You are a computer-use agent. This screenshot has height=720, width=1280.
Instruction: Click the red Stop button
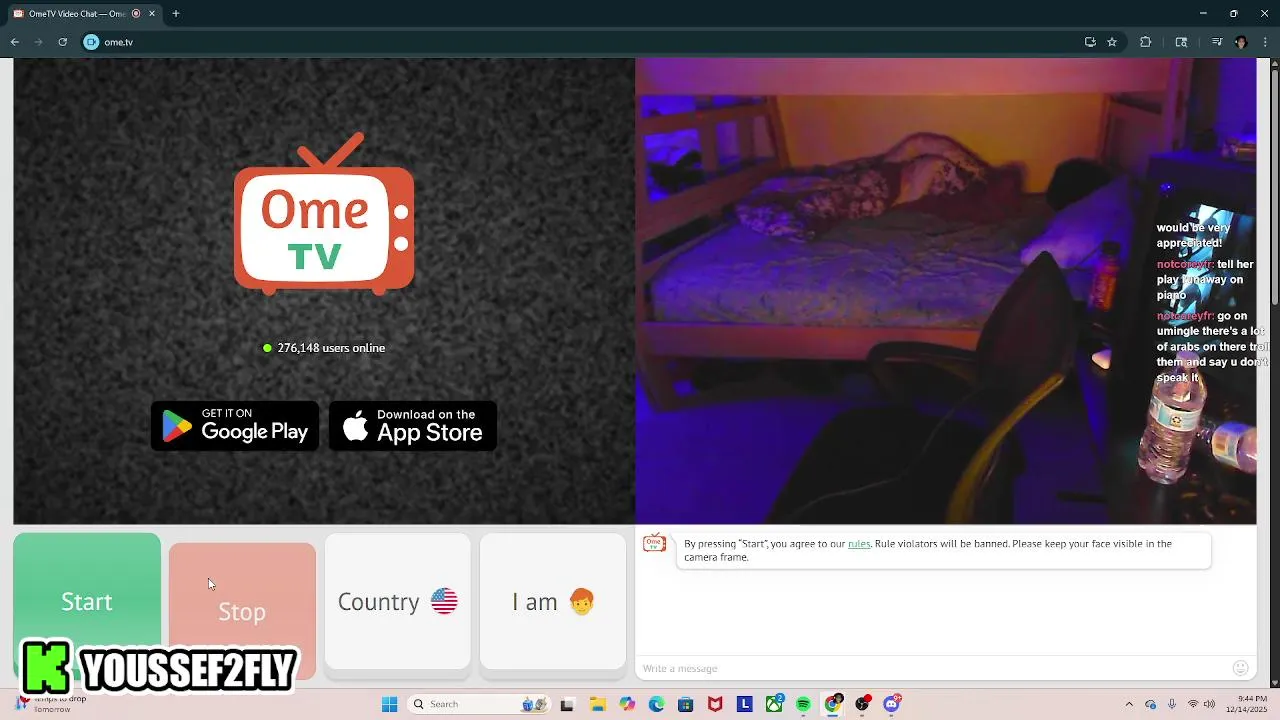pos(242,611)
